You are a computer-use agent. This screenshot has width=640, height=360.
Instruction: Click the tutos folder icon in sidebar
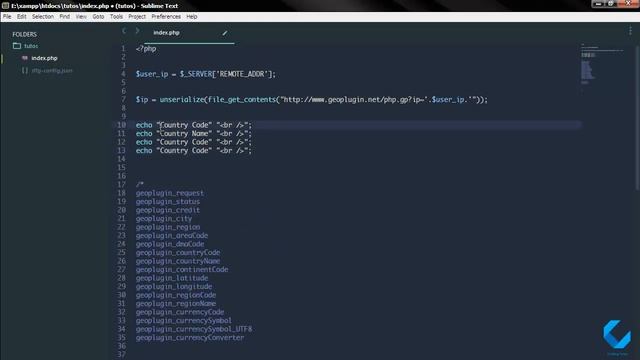(17, 46)
